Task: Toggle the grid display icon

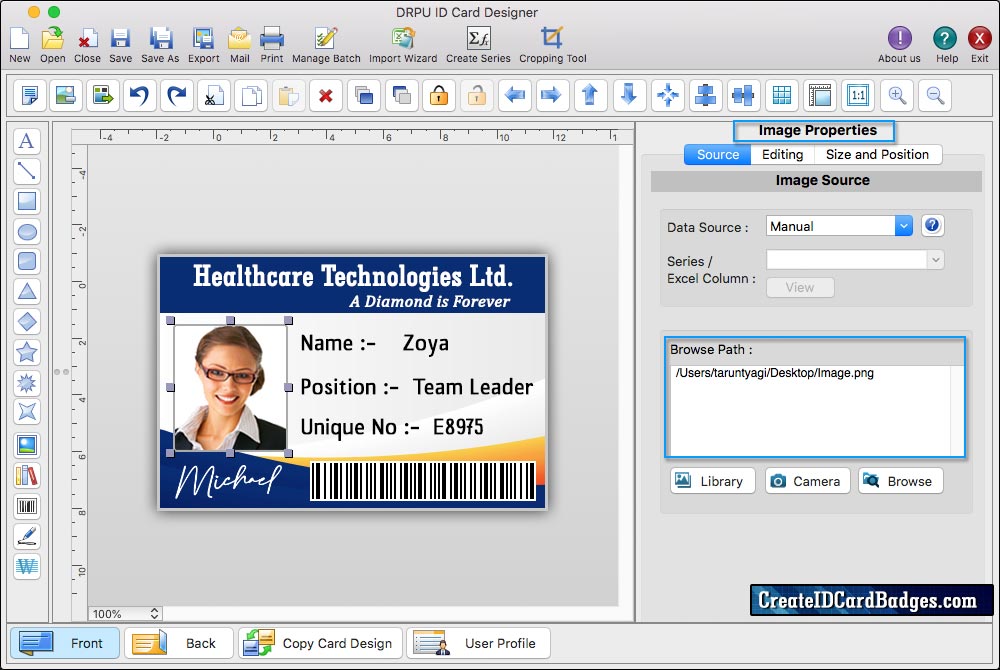Action: (782, 96)
